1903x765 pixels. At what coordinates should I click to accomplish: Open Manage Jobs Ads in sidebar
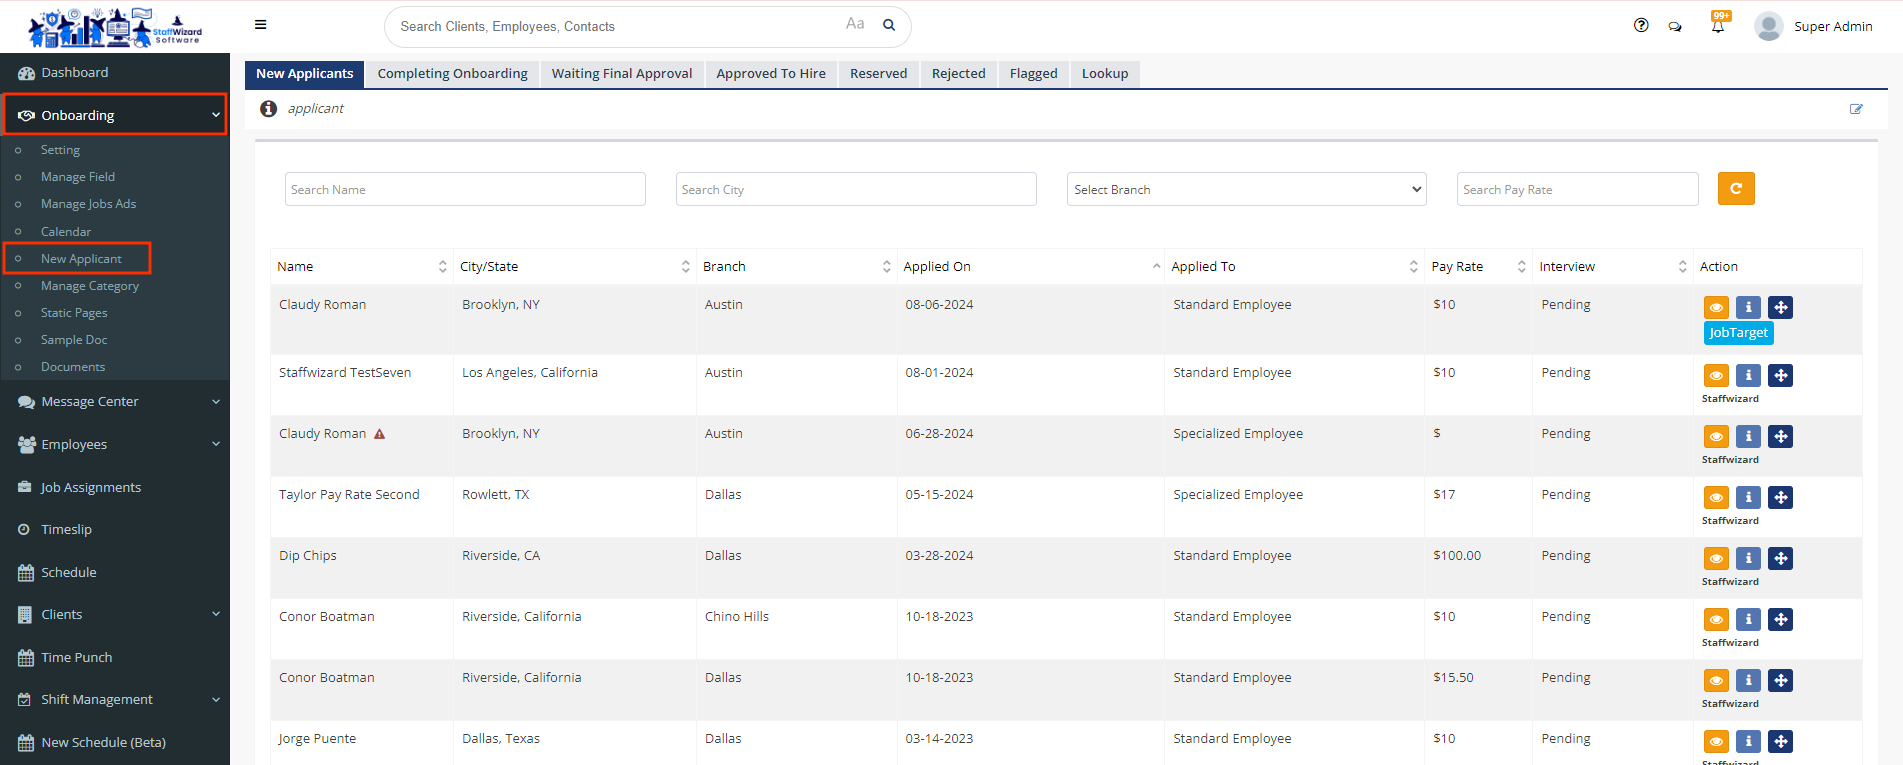tap(88, 204)
